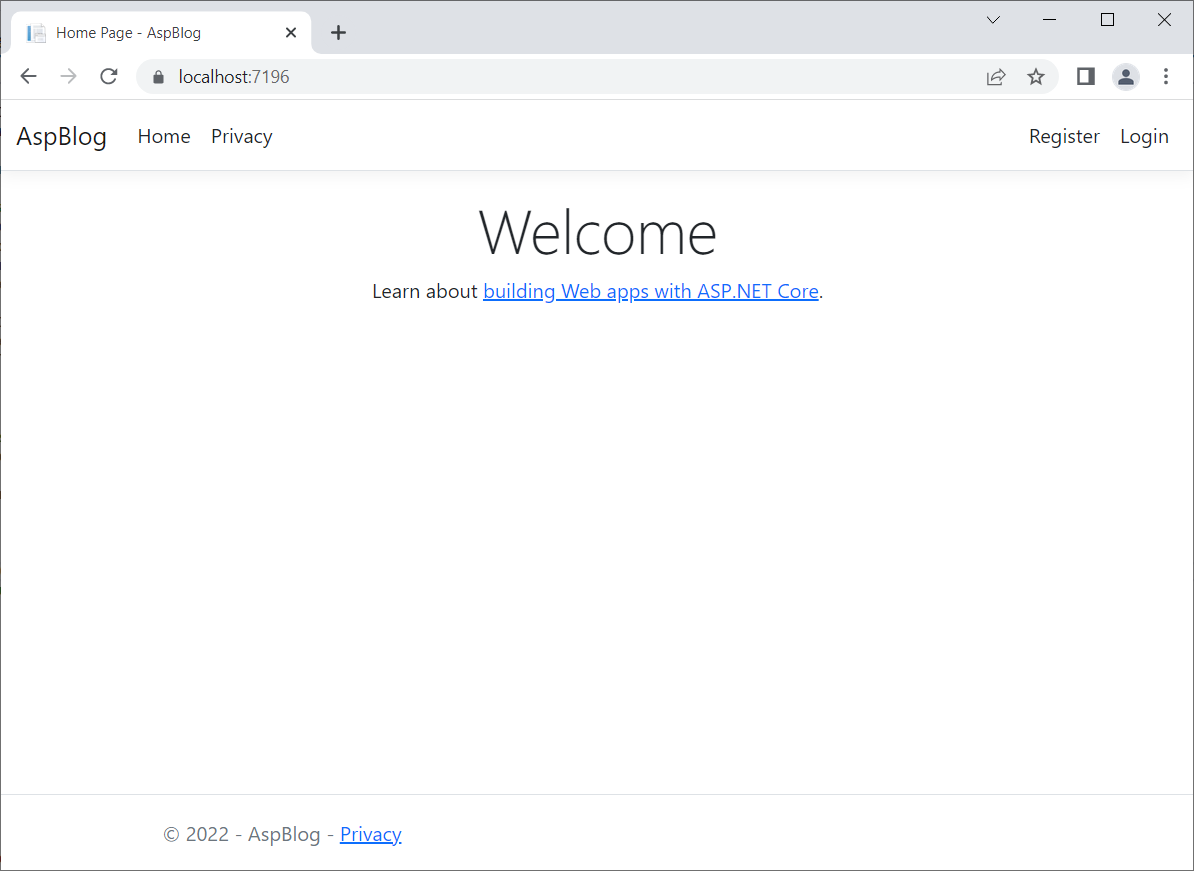The width and height of the screenshot is (1194, 871).
Task: Click the padlock icon for site security info
Action: 157,76
